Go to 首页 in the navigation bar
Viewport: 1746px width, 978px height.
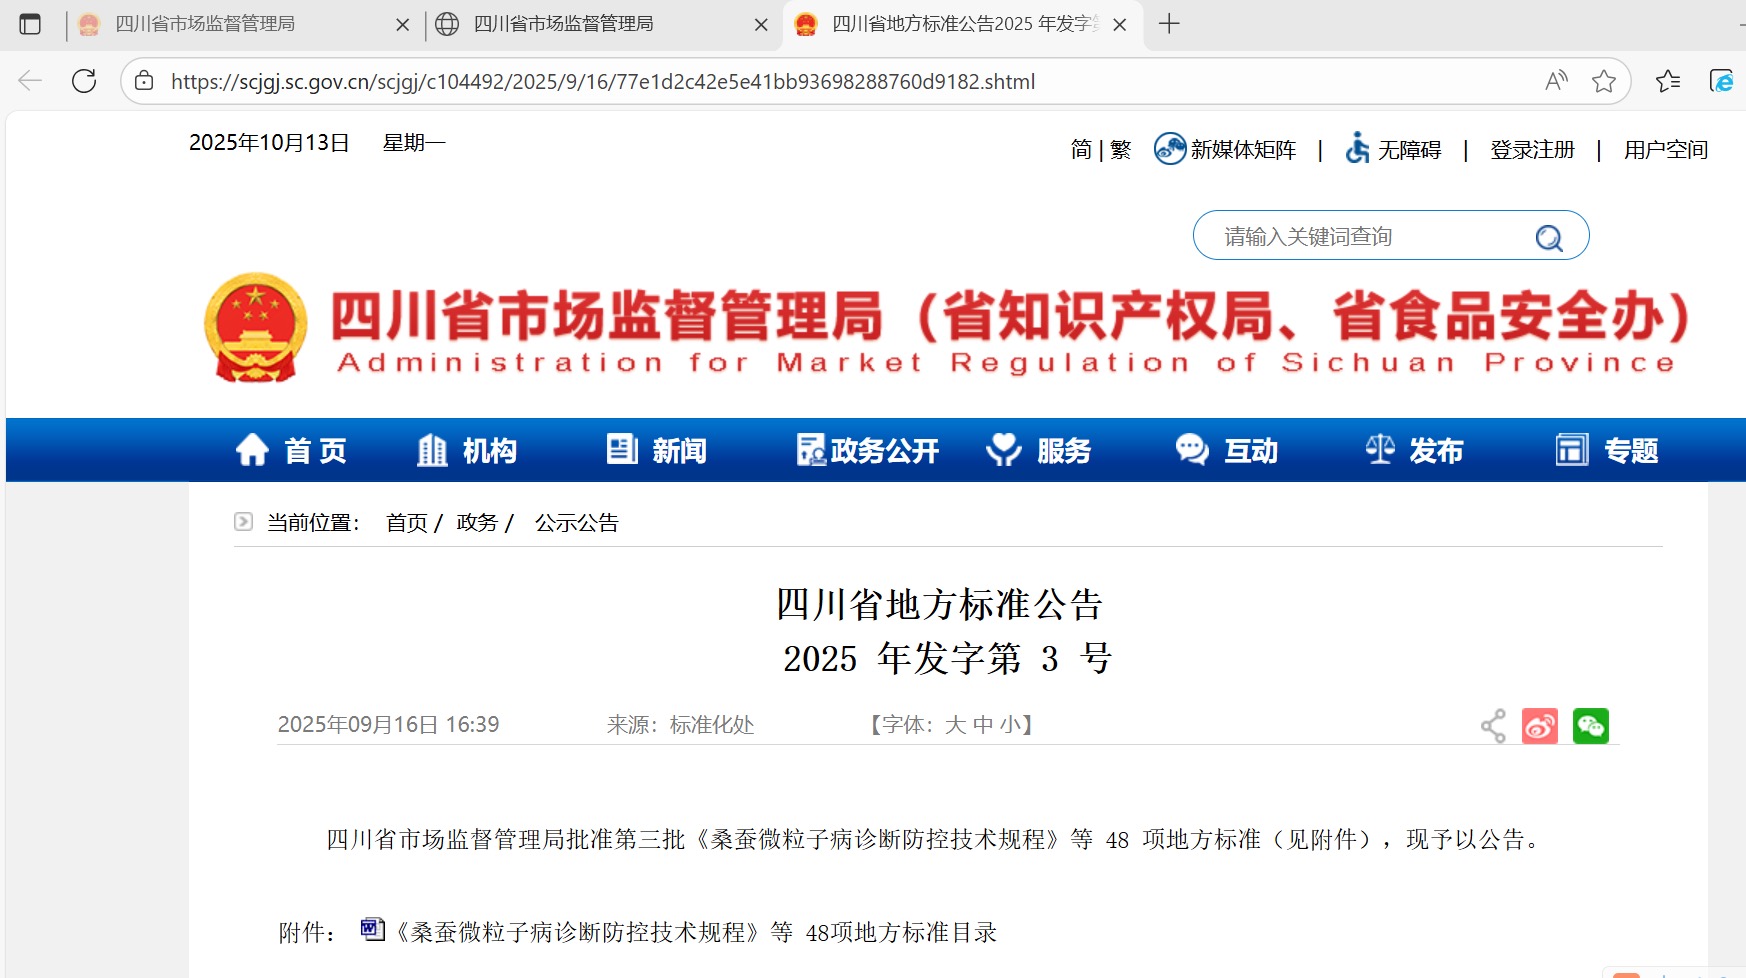tap(292, 451)
